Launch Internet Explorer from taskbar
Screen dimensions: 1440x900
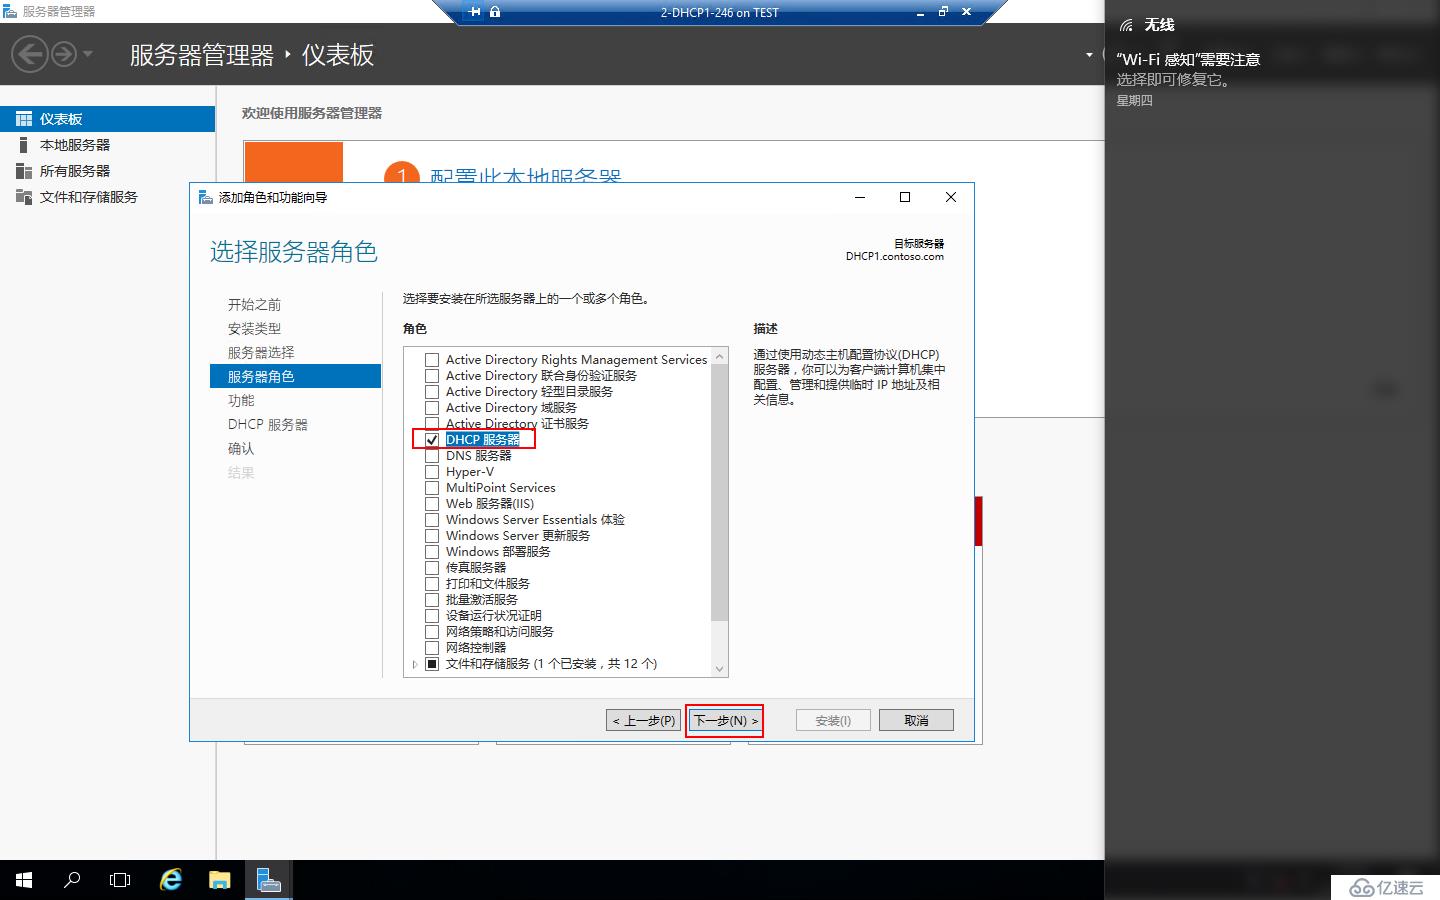tap(171, 880)
